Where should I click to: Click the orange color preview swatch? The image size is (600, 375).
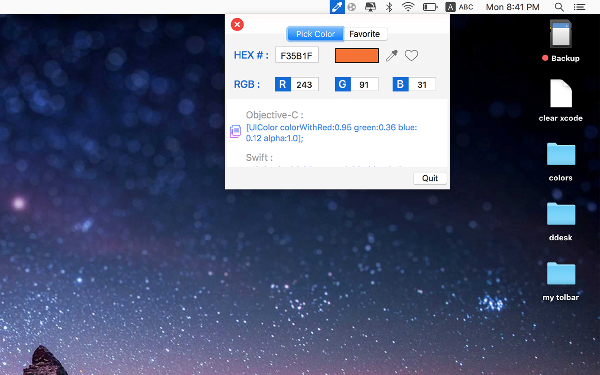tap(357, 55)
